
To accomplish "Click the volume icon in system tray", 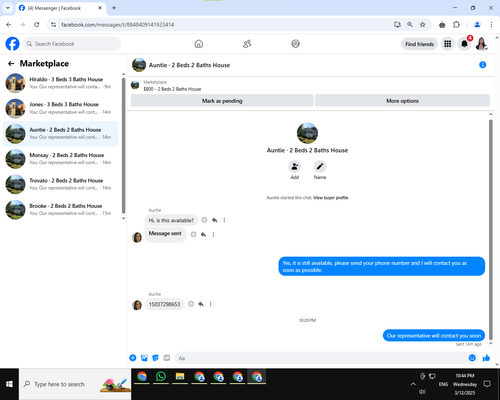I will click(422, 392).
